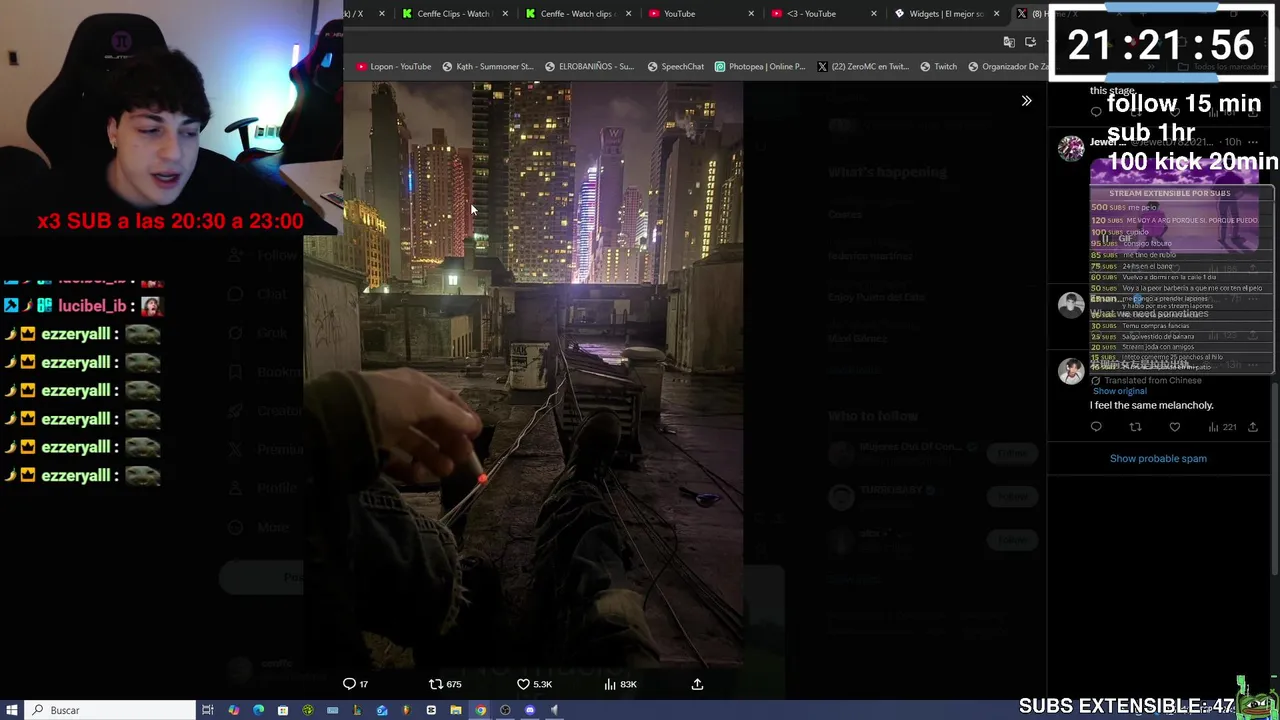The image size is (1280, 720).
Task: Open the Jewel commenter's avatar
Action: pos(1071,148)
